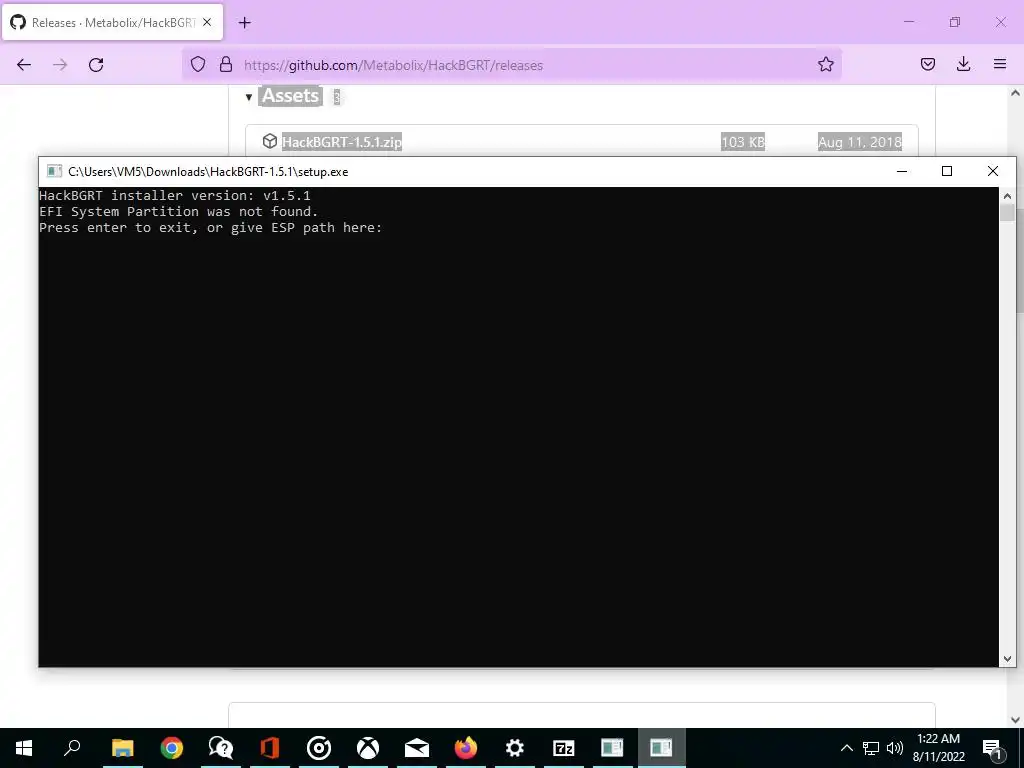Show hidden system tray icons
The image size is (1024, 768).
point(846,748)
